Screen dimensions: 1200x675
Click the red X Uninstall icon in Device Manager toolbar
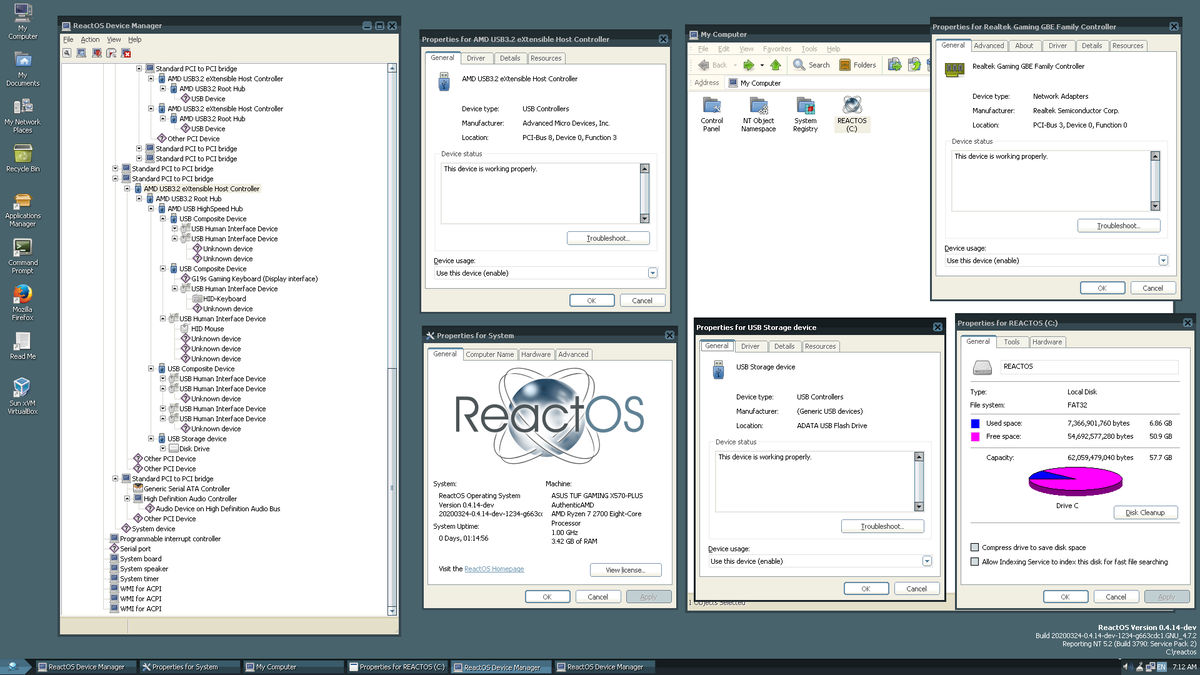point(126,52)
